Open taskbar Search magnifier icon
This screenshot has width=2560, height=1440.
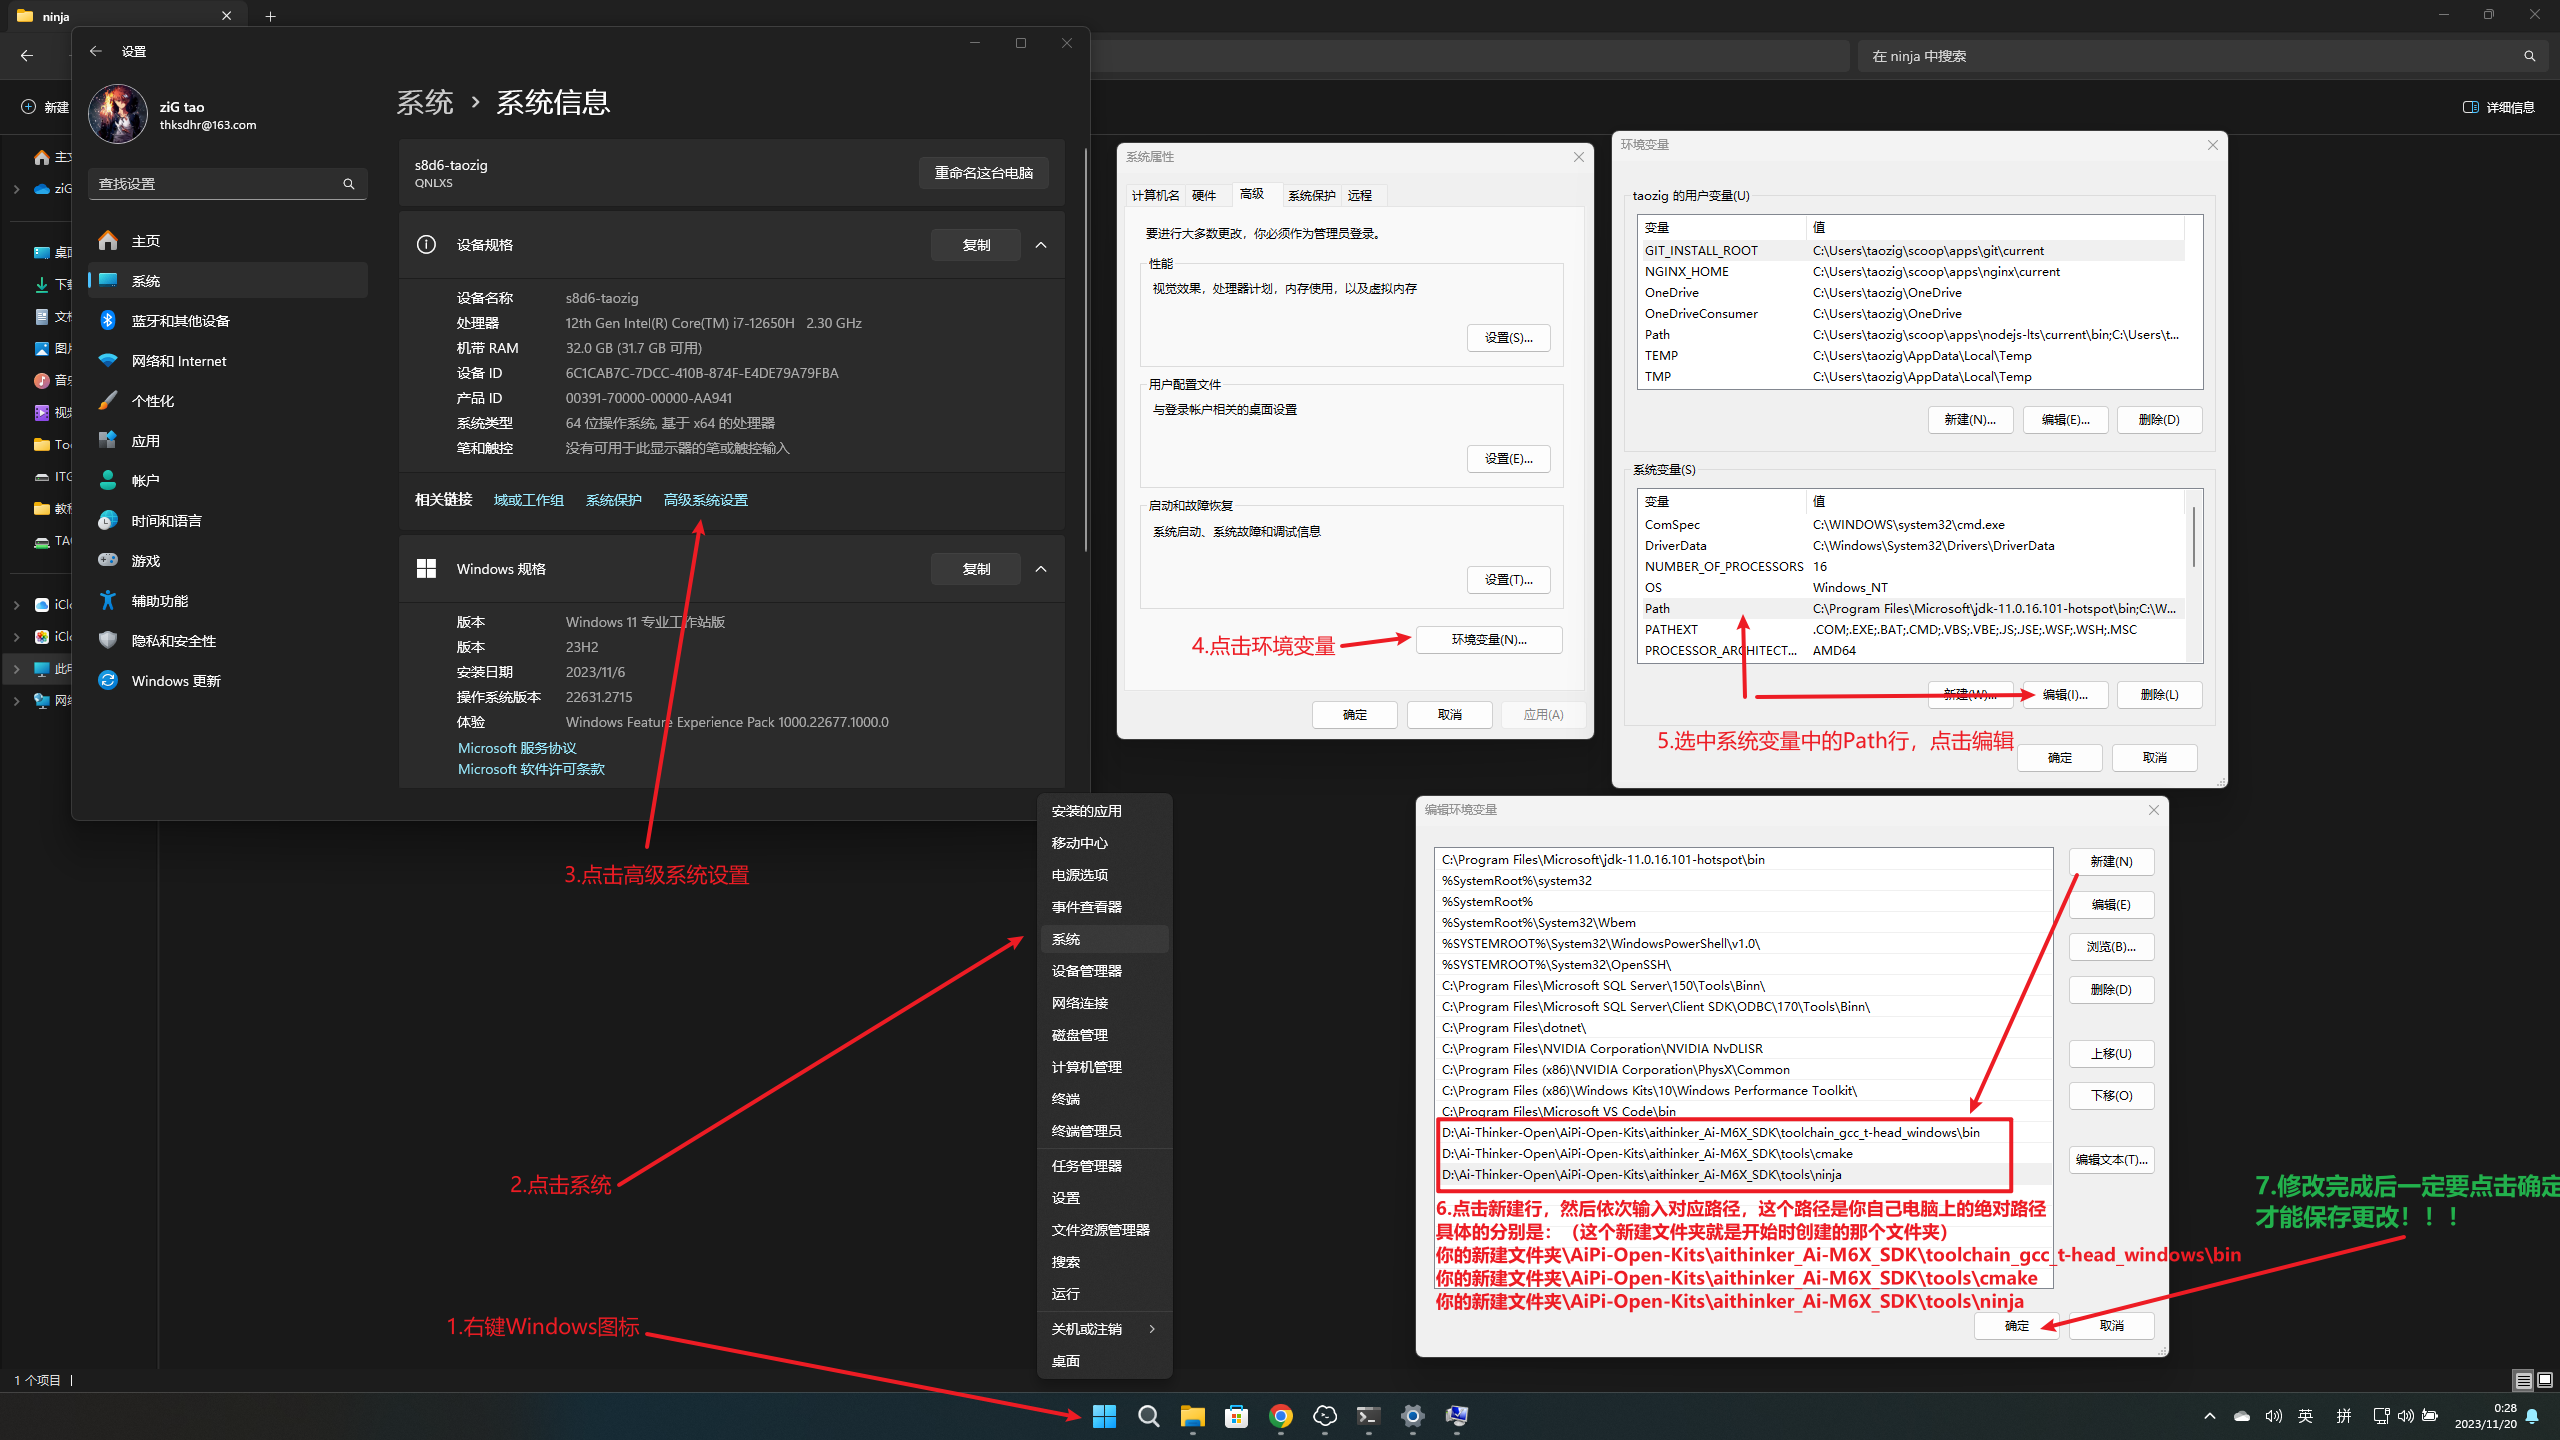pyautogui.click(x=1148, y=1416)
